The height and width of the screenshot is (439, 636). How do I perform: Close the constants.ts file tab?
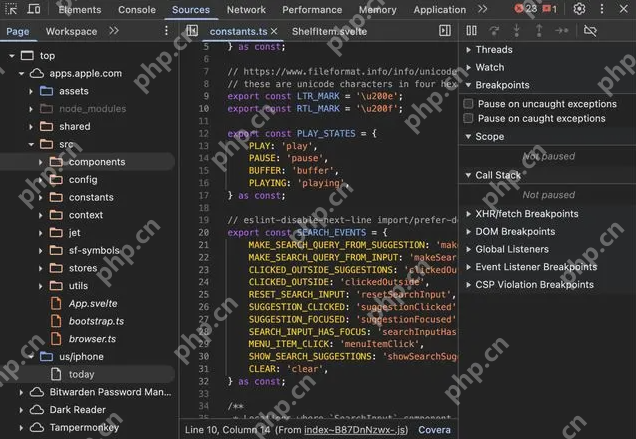[274, 31]
